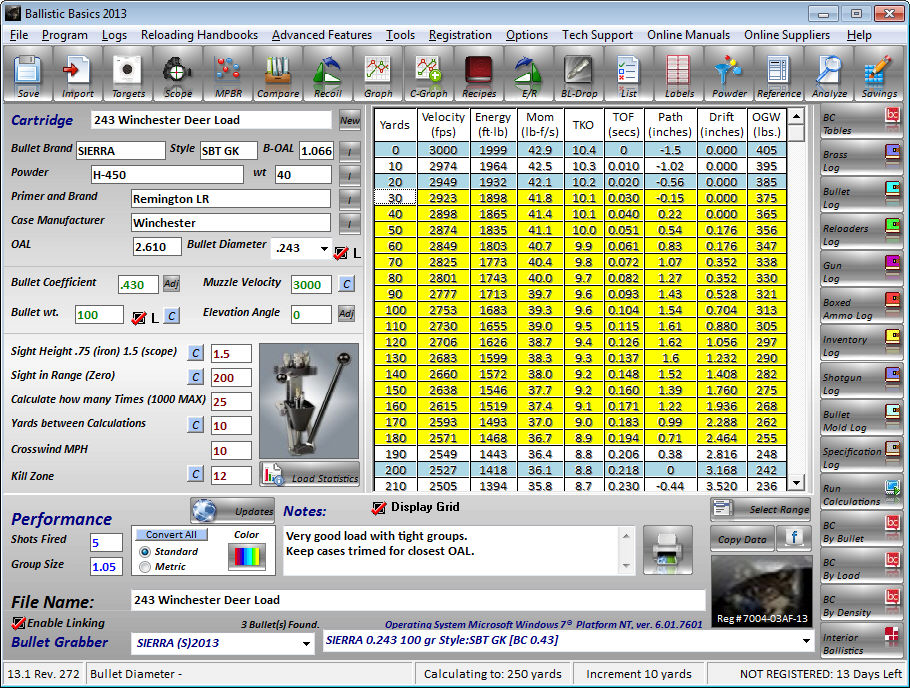Click the rainbow Color swatch
Screen dimensions: 910x688
245,556
